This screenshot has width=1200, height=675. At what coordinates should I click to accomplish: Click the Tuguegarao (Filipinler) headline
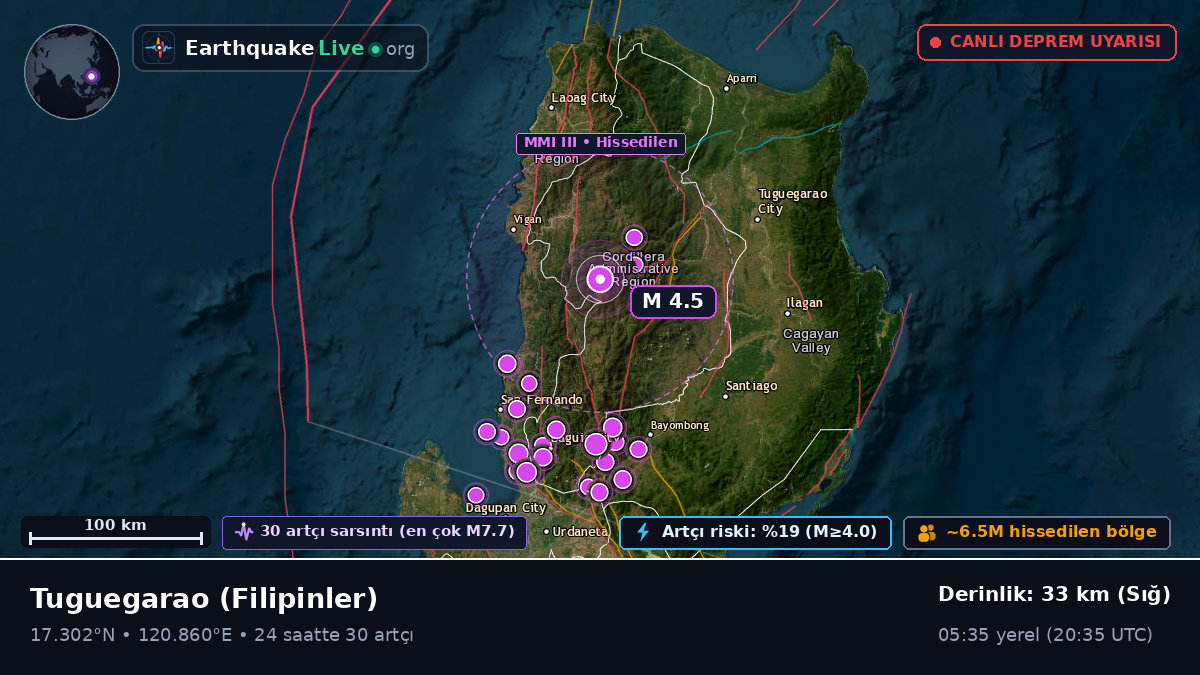pos(204,598)
